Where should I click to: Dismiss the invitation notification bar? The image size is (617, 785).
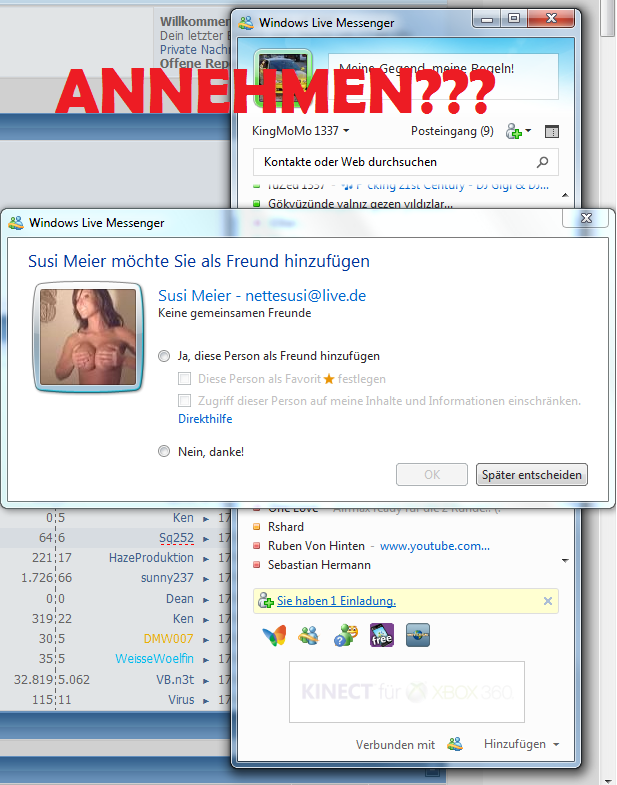[547, 601]
